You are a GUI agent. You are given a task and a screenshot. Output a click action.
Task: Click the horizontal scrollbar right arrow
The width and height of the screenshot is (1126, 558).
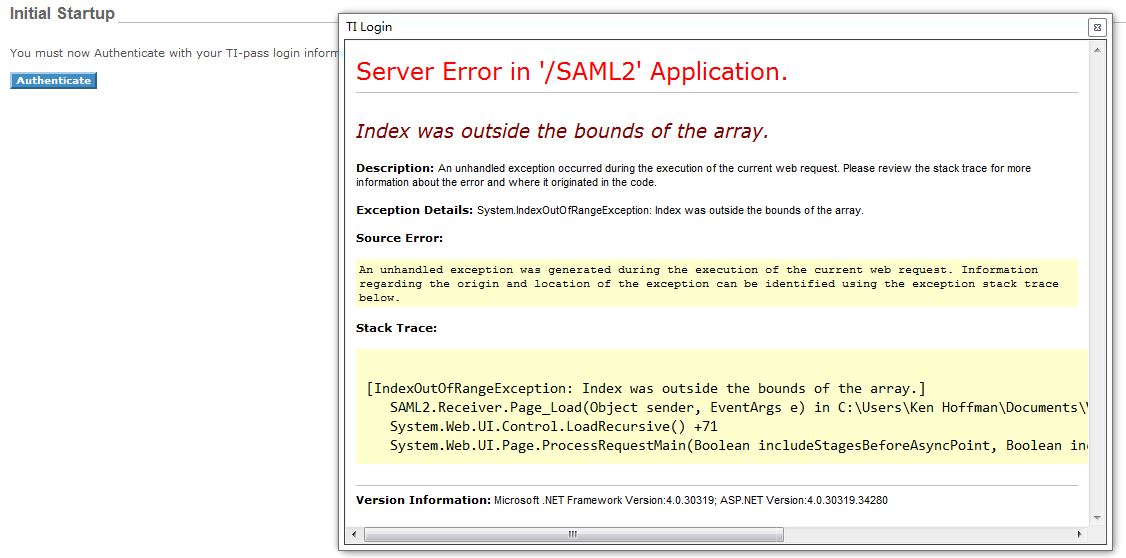(x=1079, y=534)
